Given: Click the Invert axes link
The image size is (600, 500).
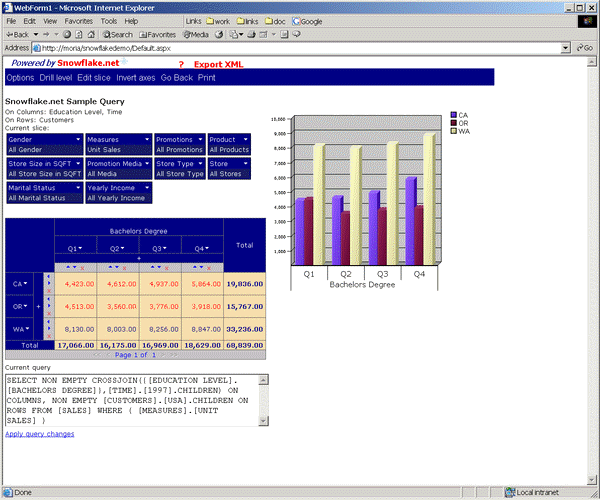Looking at the screenshot, I should (x=136, y=78).
